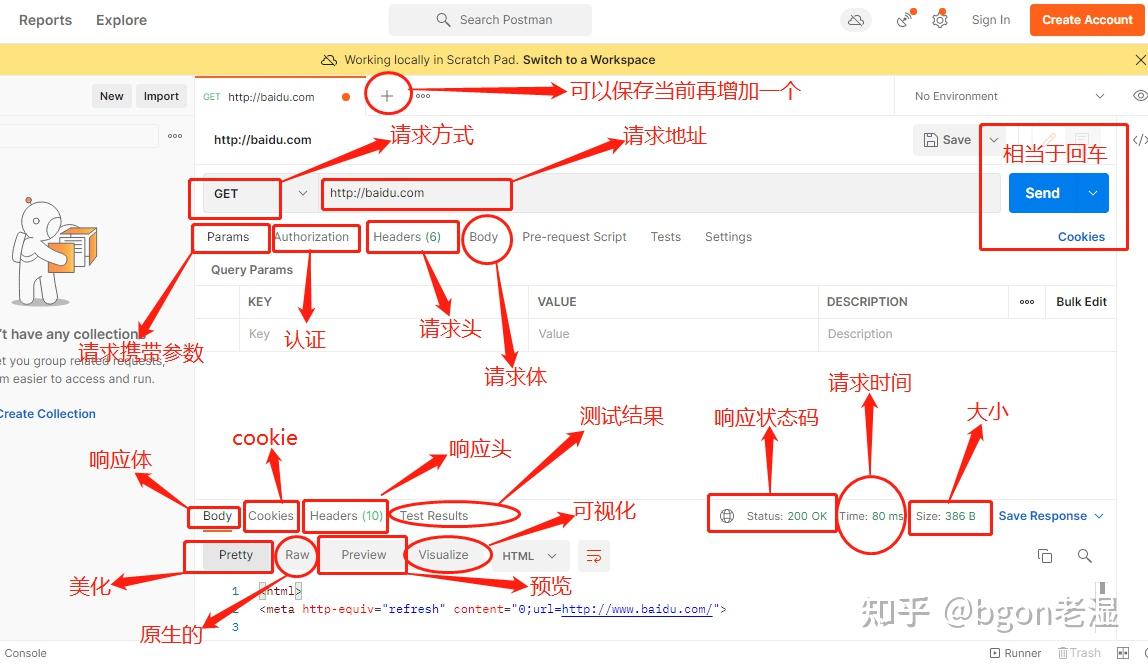This screenshot has width=1148, height=664.
Task: Select the Pretty response formatting option
Action: pos(234,554)
